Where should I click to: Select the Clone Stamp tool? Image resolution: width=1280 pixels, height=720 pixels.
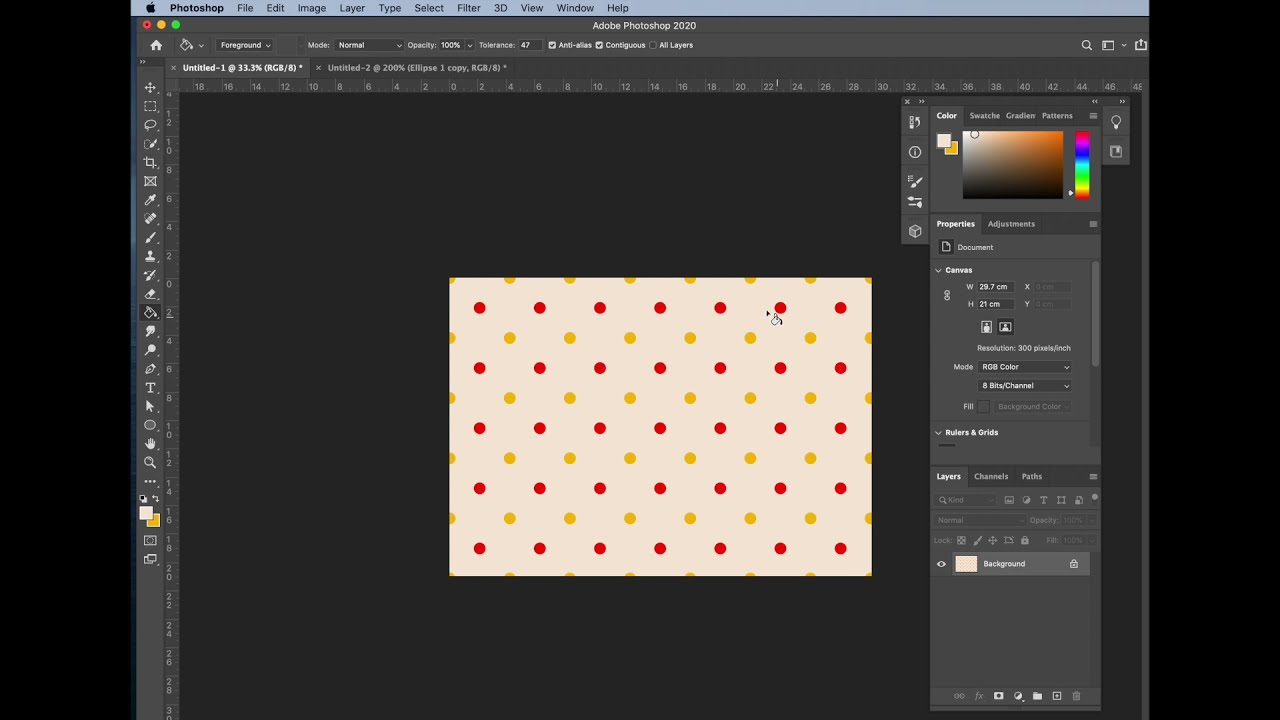click(150, 256)
